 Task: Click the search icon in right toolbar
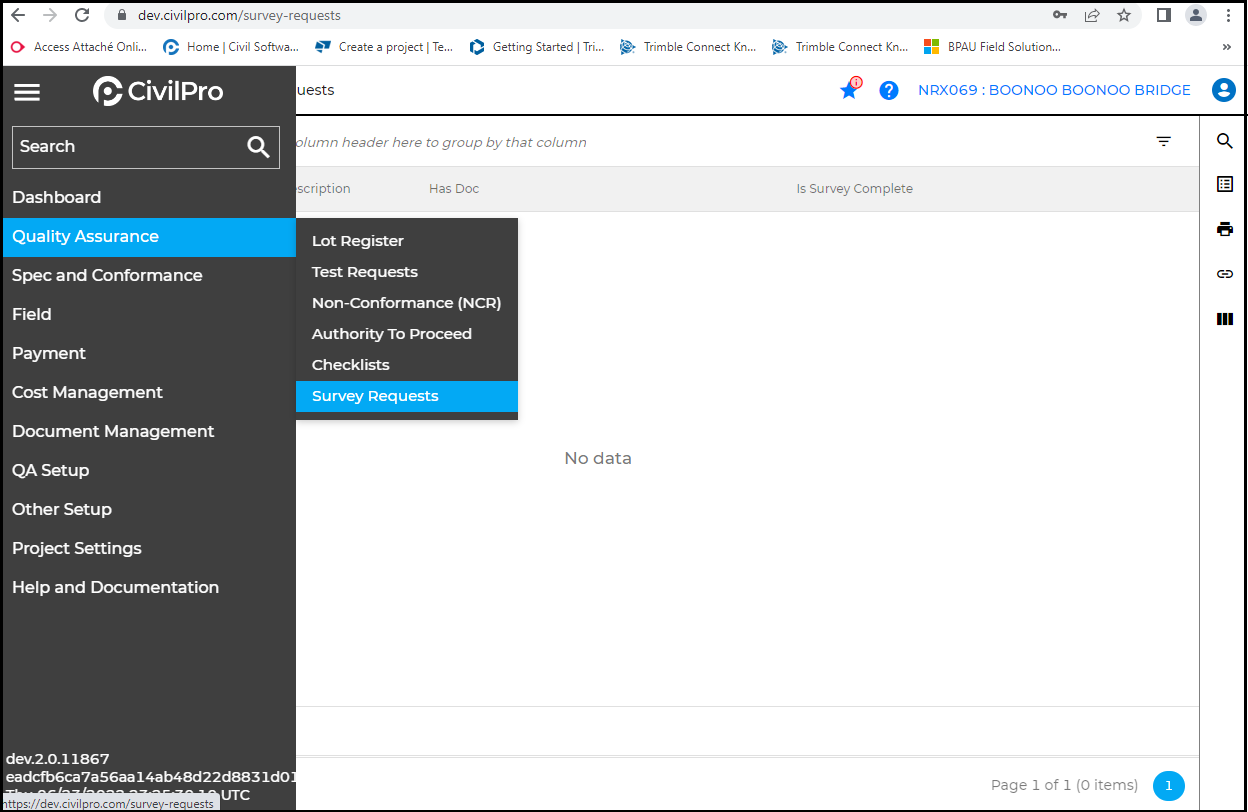point(1224,142)
